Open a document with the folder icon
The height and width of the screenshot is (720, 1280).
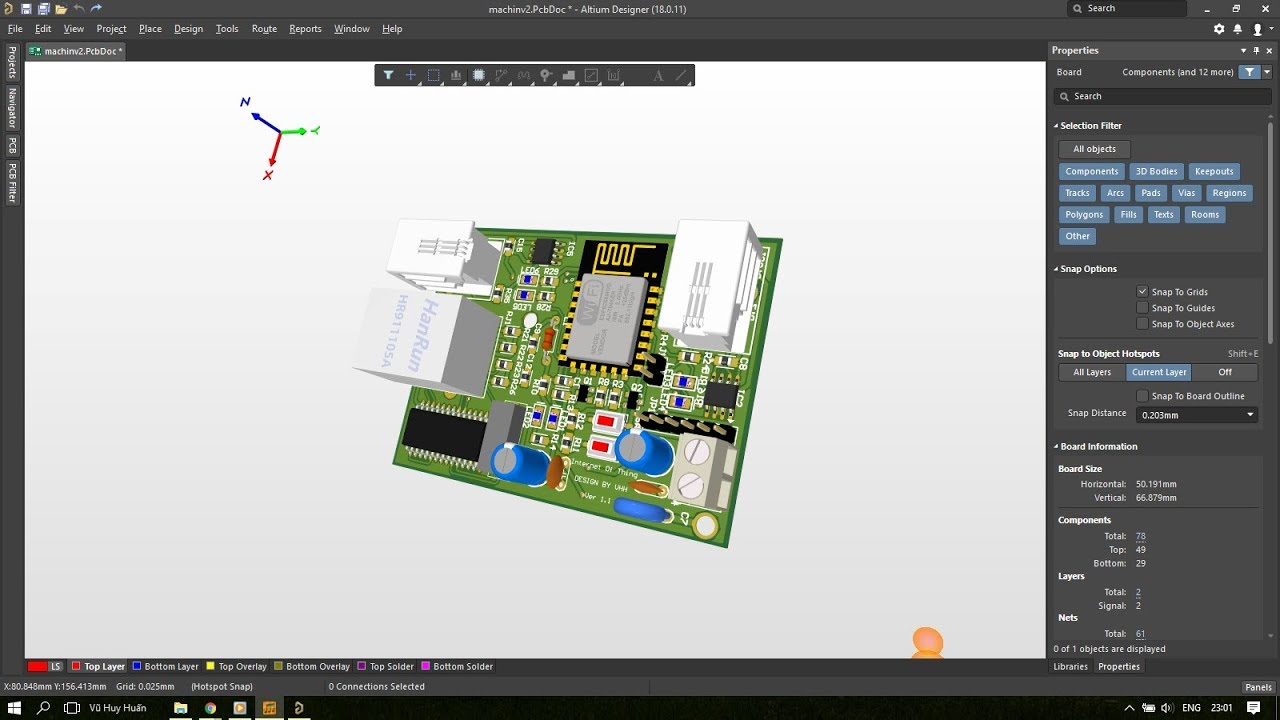tap(61, 8)
